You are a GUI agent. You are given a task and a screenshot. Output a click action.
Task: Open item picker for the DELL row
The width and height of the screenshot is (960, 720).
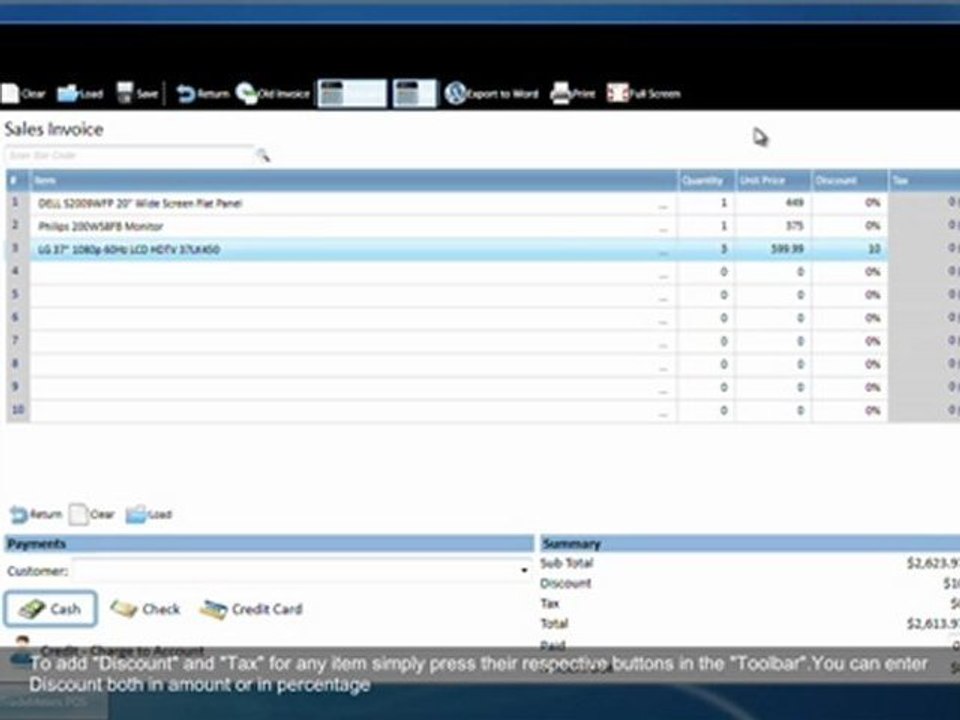point(663,206)
